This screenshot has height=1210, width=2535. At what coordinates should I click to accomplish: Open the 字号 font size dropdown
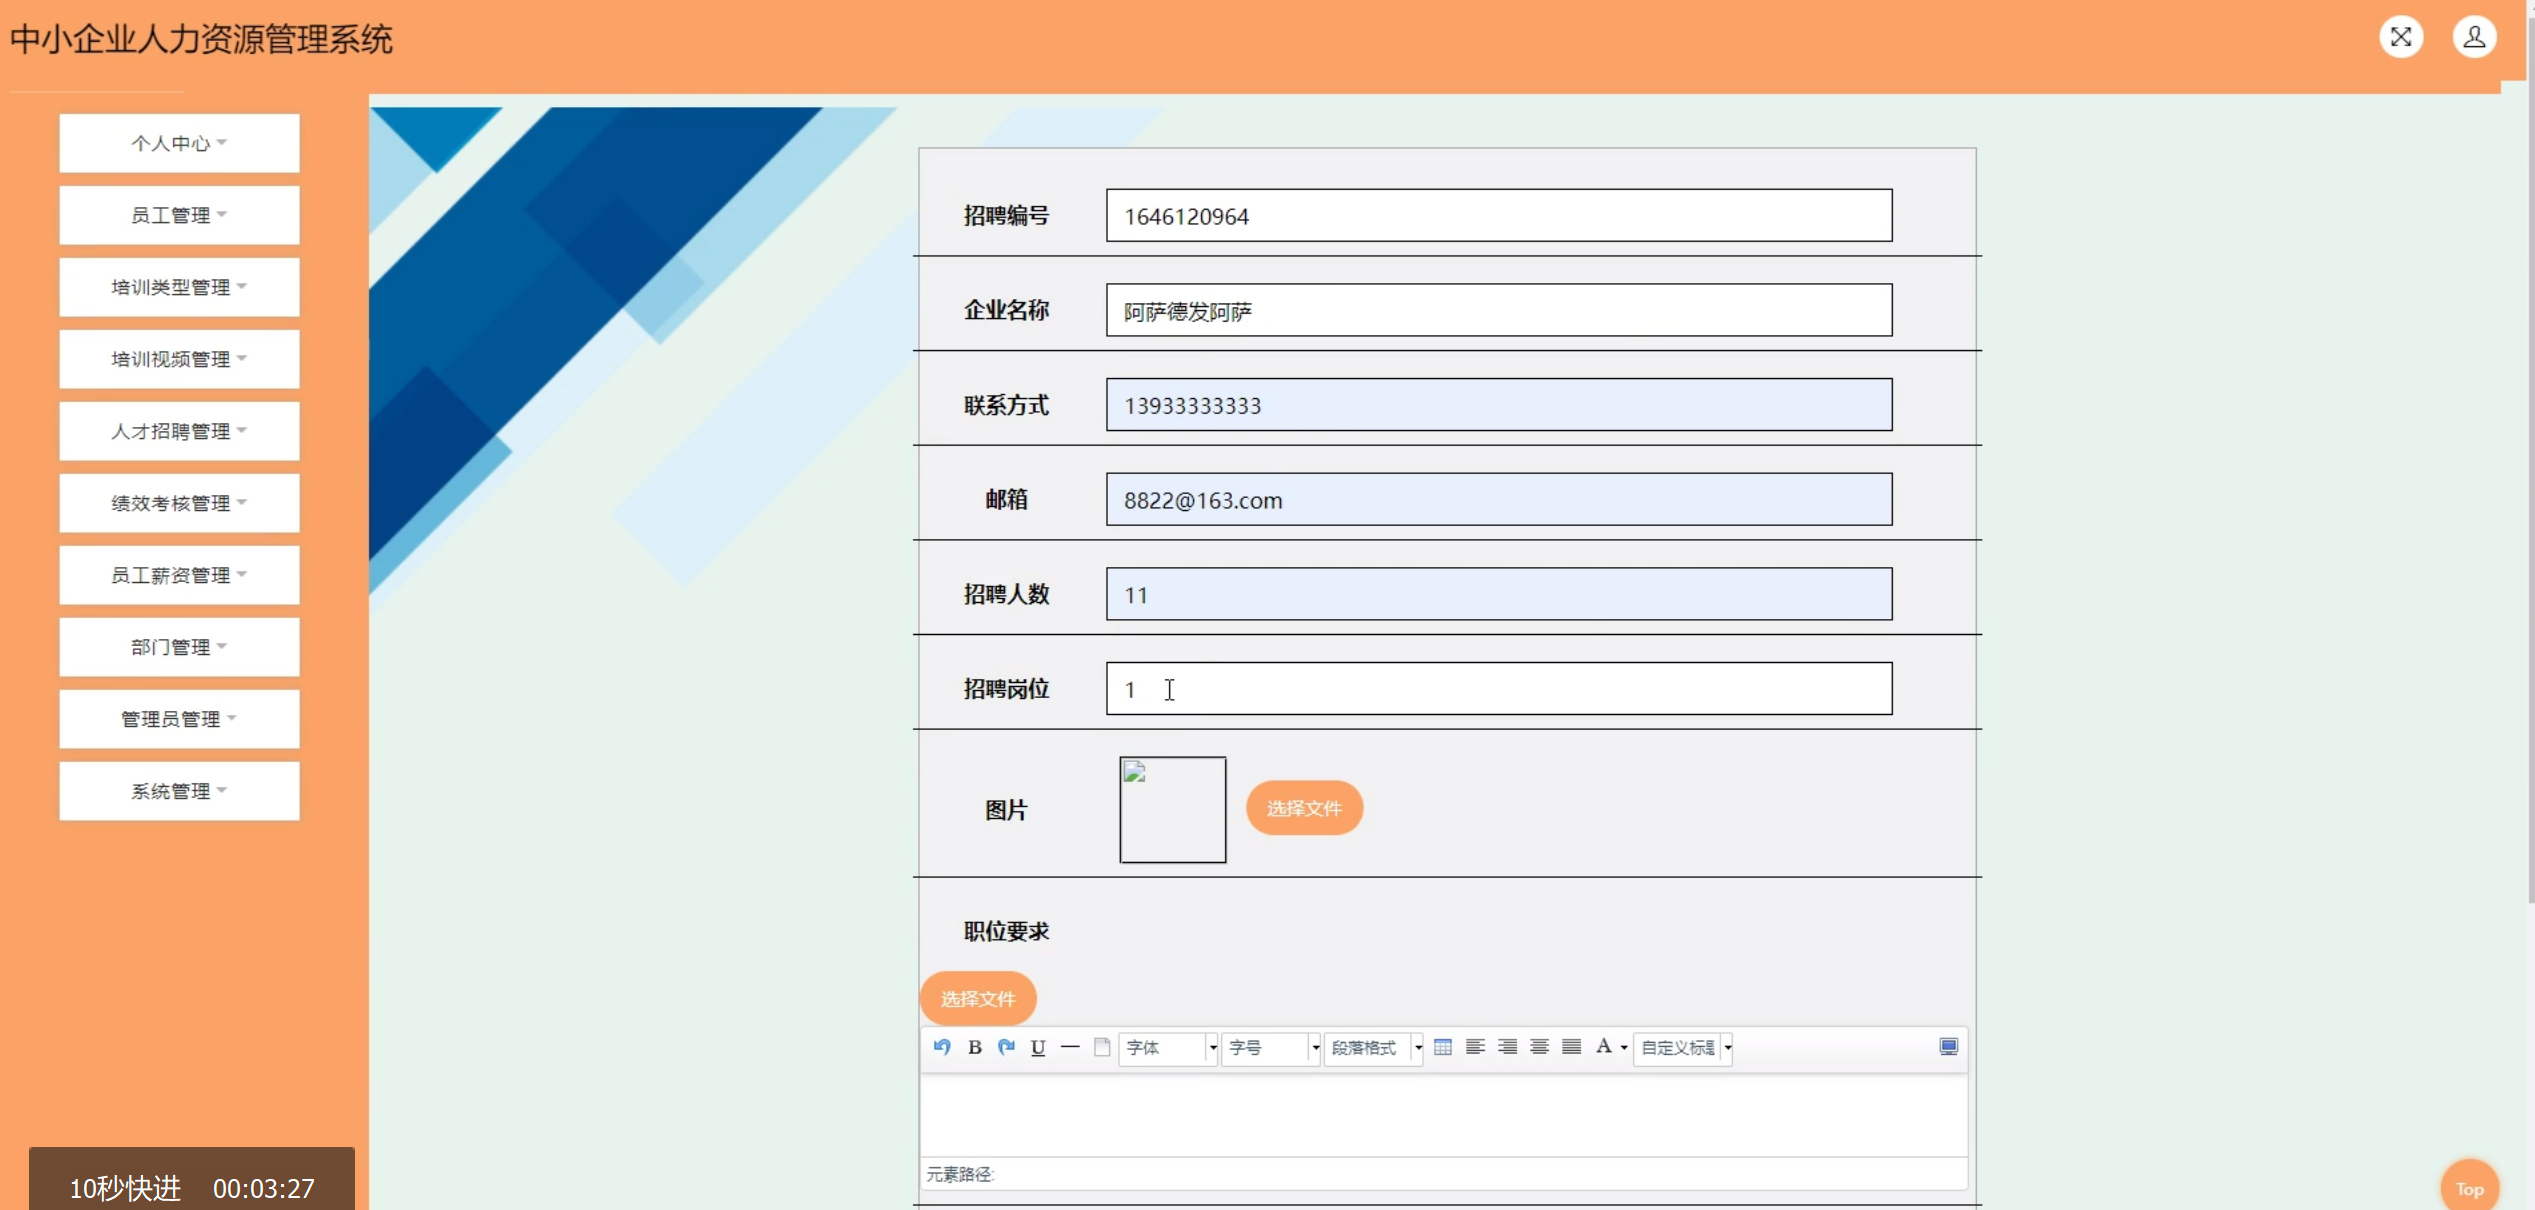(1270, 1048)
